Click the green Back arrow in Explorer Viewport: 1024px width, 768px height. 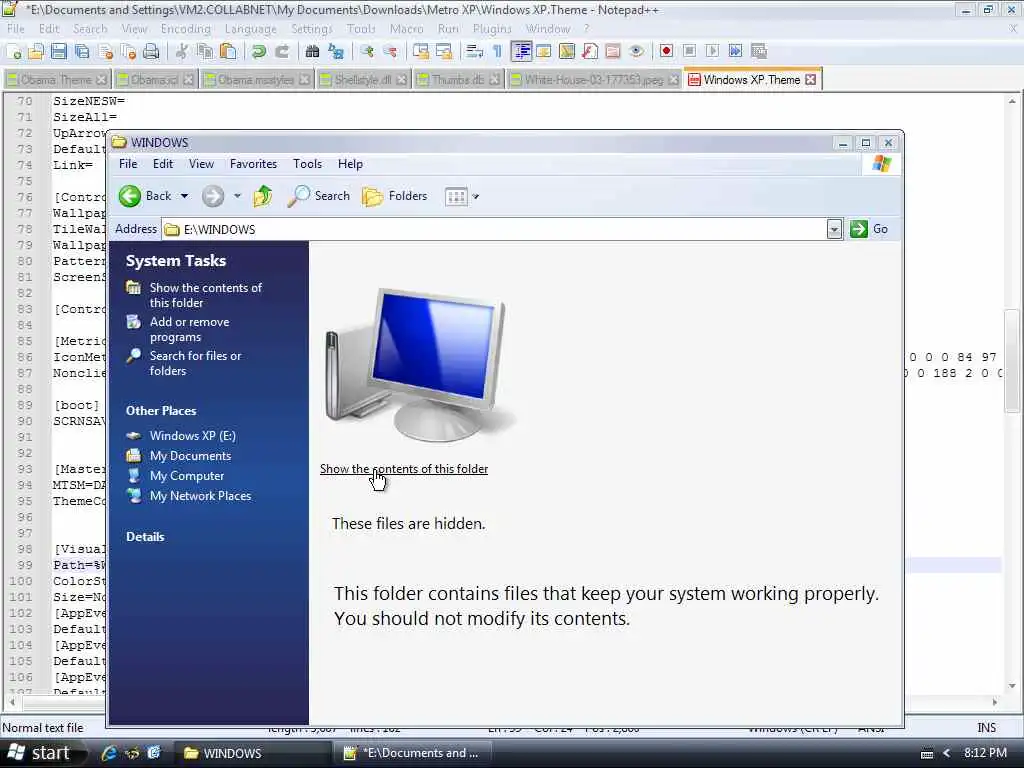pyautogui.click(x=130, y=196)
